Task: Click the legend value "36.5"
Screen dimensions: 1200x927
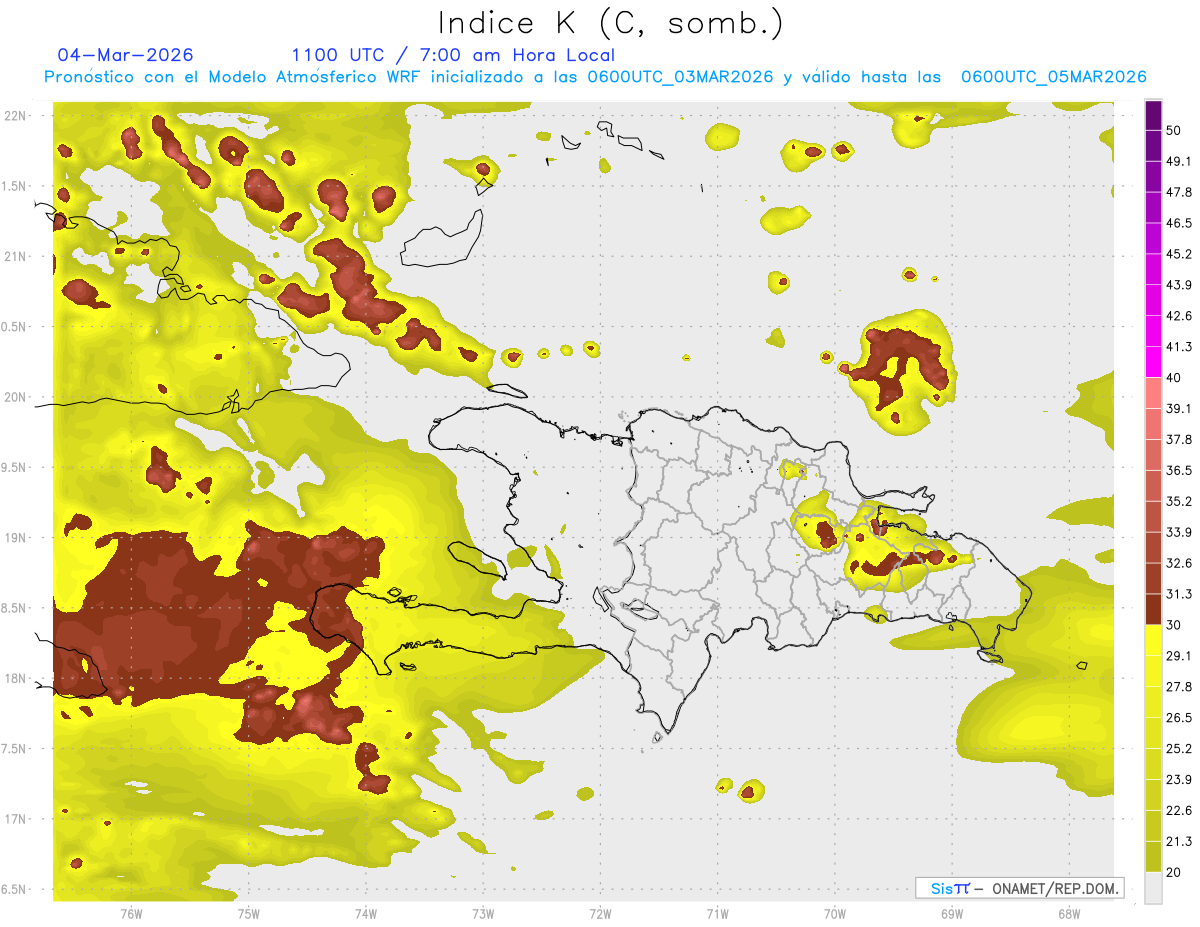Action: [x=1179, y=470]
